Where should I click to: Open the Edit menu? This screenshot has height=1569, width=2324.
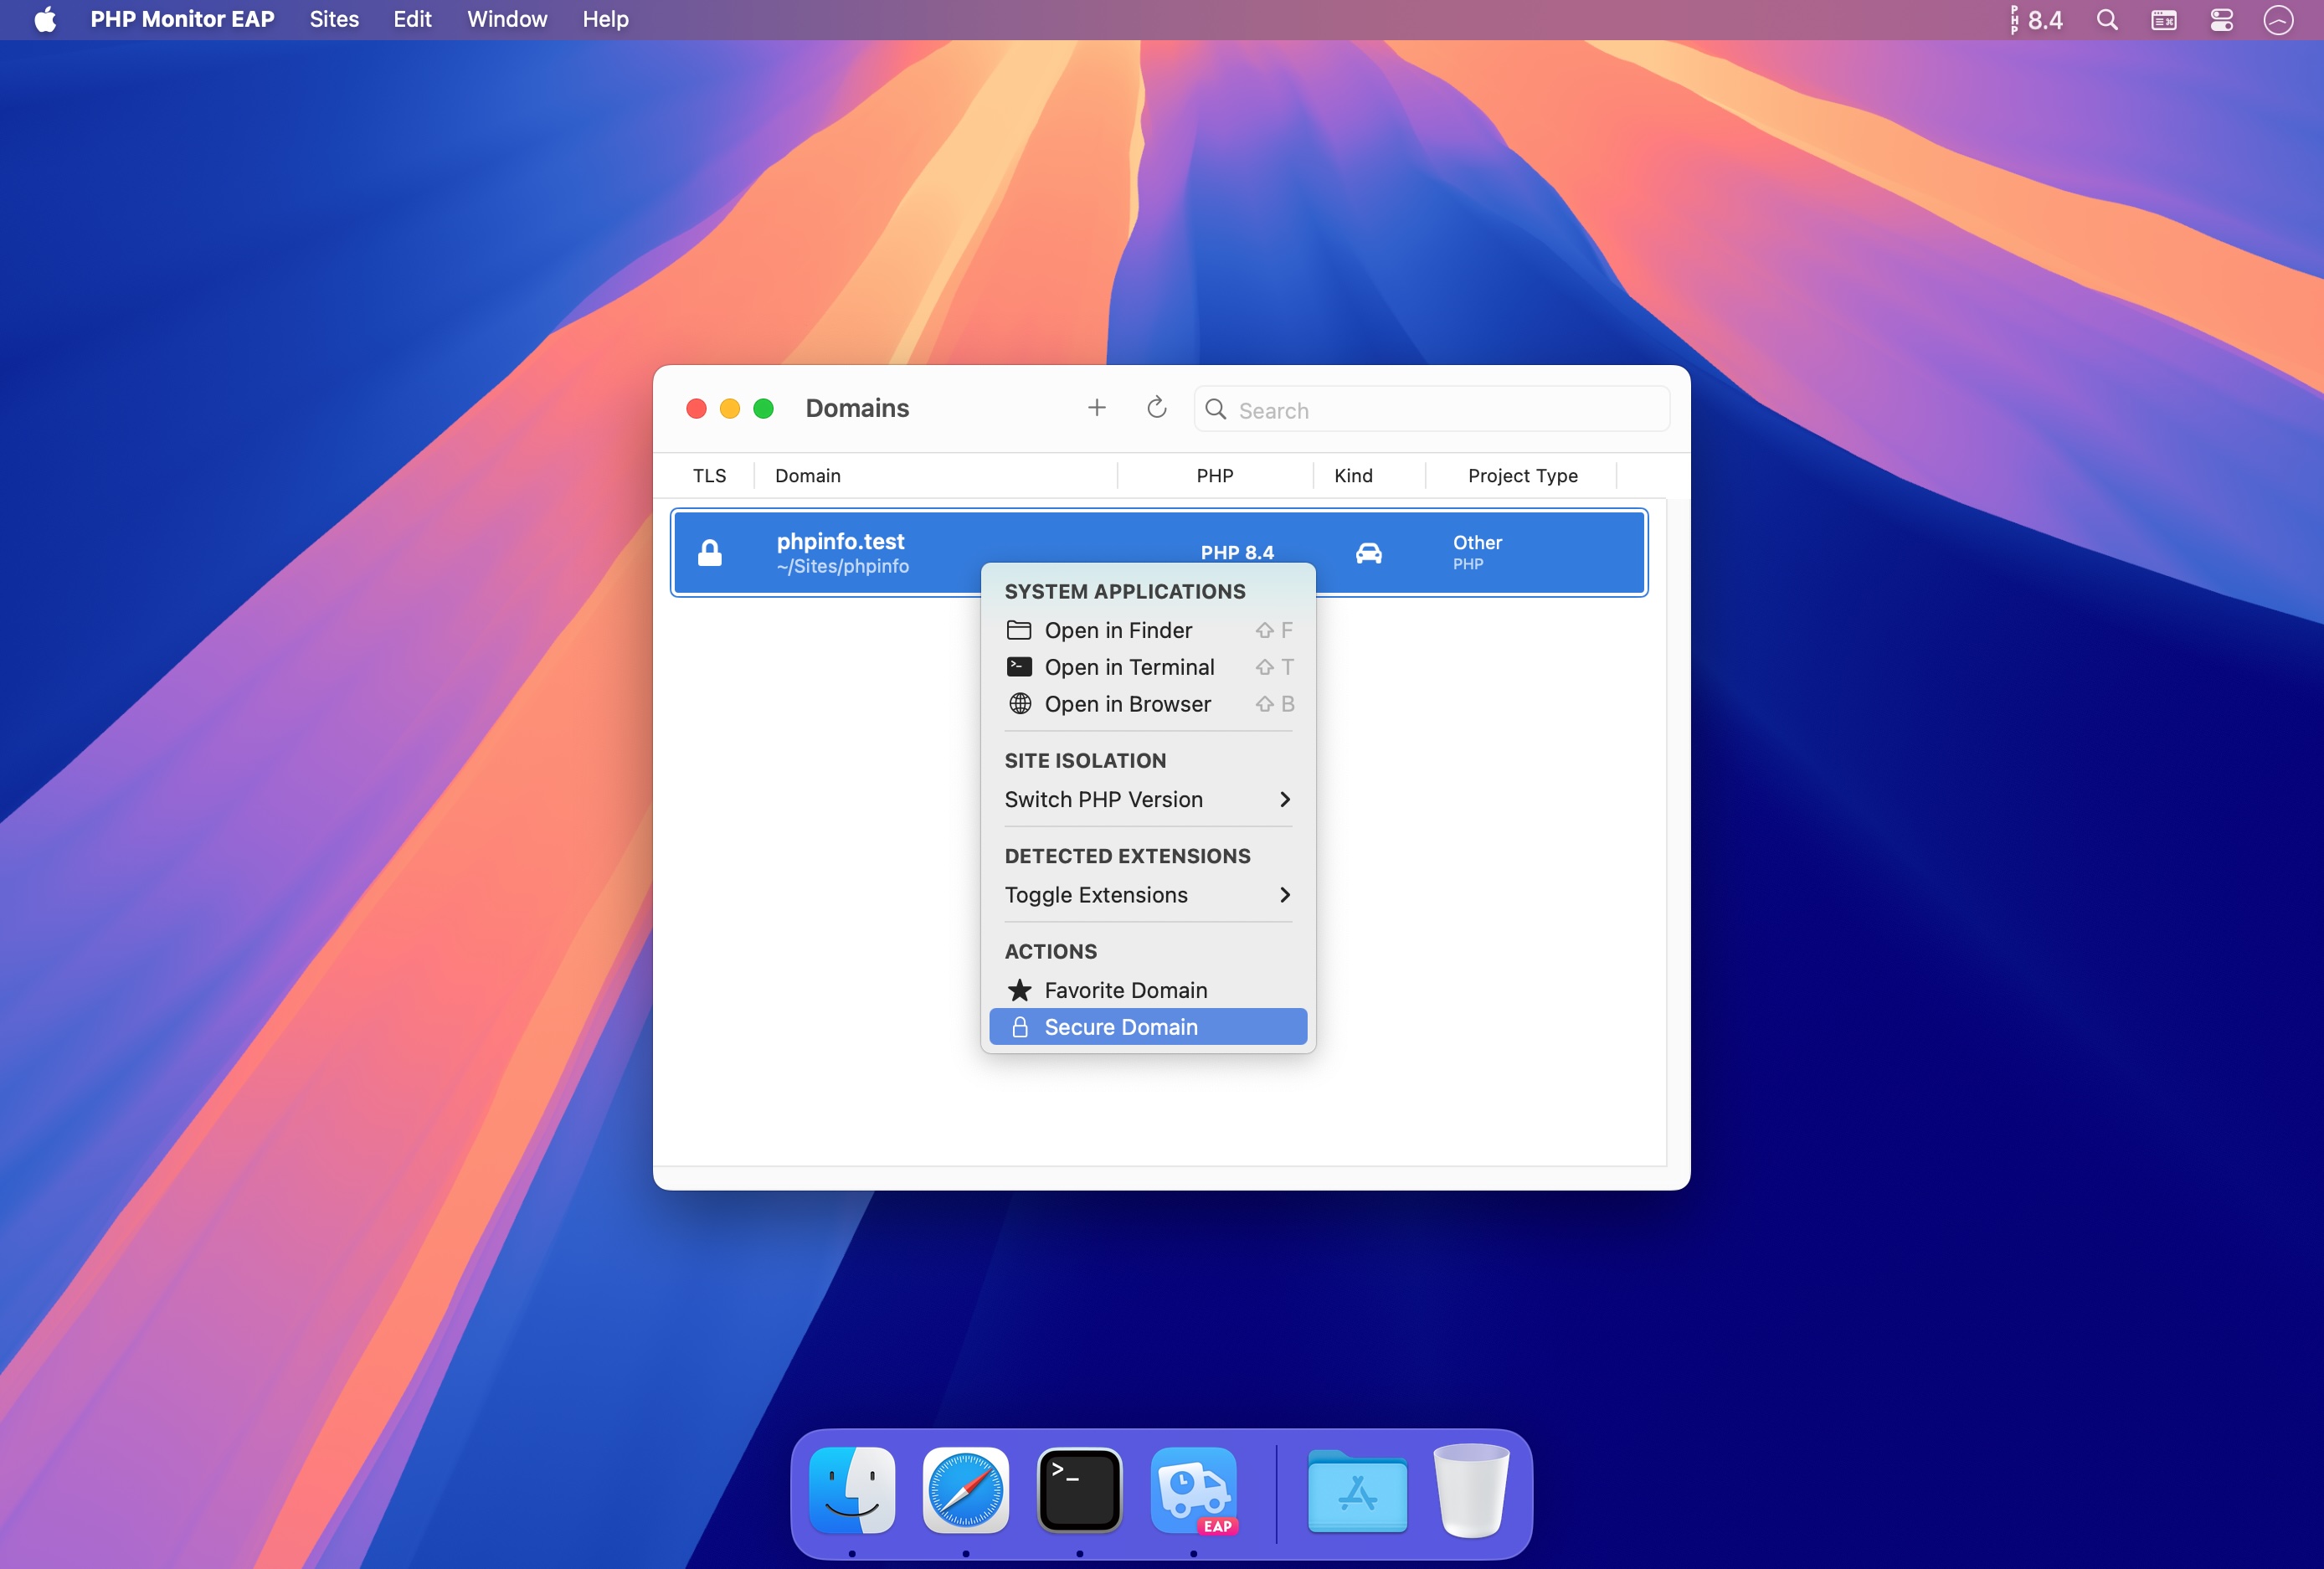coord(412,20)
